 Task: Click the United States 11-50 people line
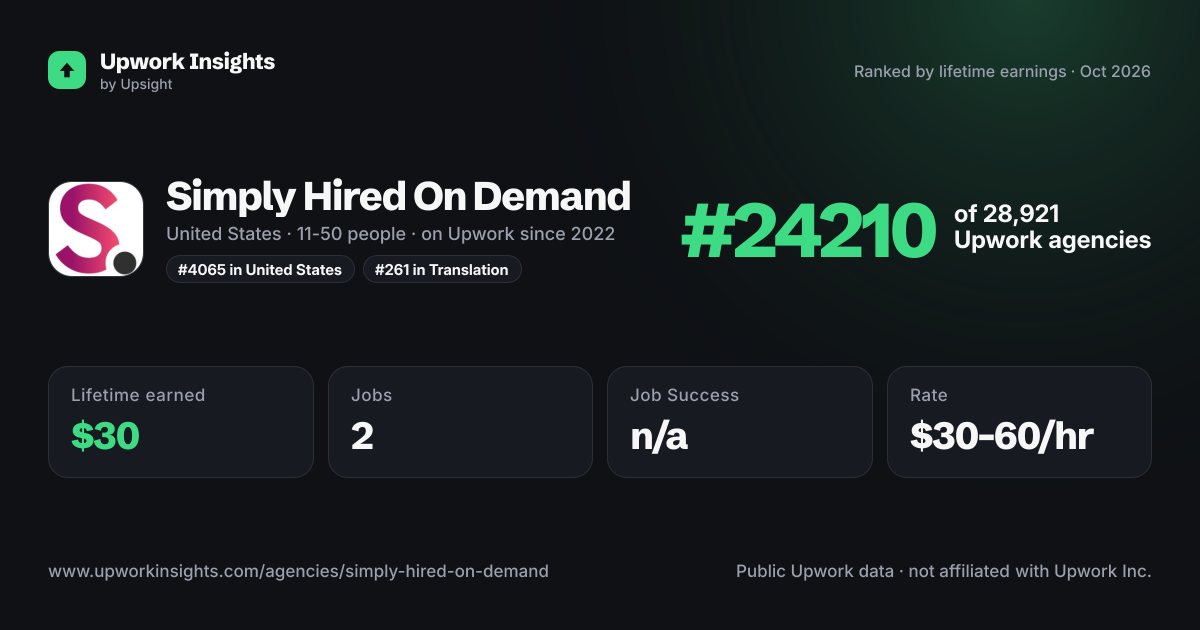[x=390, y=234]
